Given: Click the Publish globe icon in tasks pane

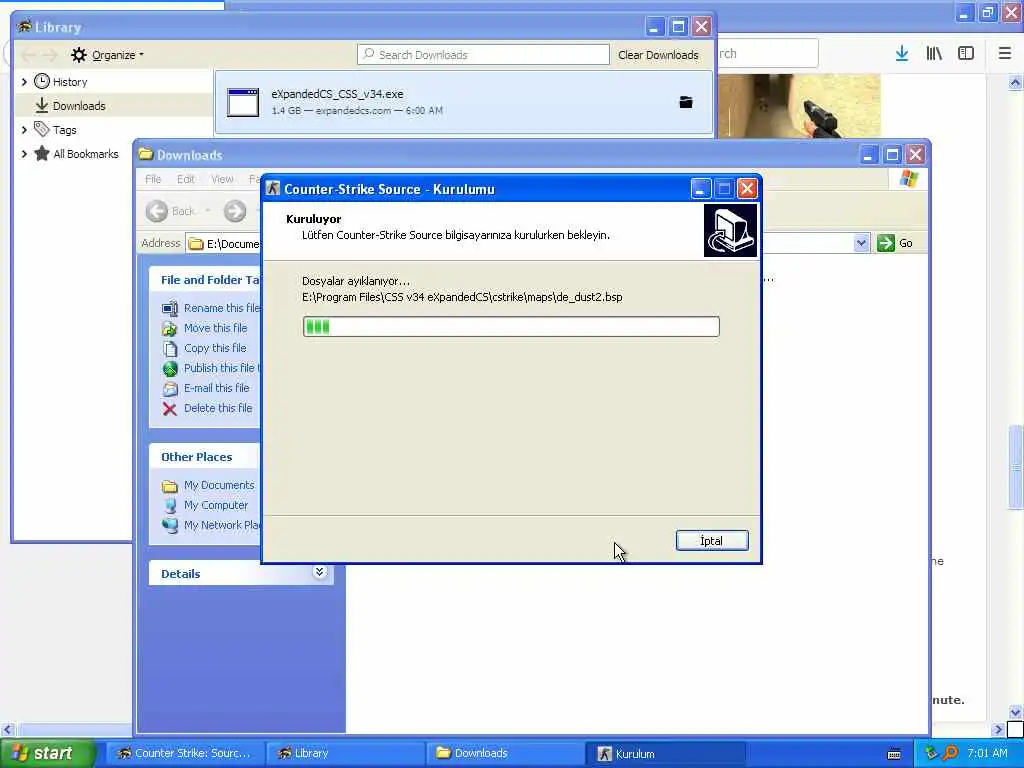Looking at the screenshot, I should pyautogui.click(x=170, y=369).
